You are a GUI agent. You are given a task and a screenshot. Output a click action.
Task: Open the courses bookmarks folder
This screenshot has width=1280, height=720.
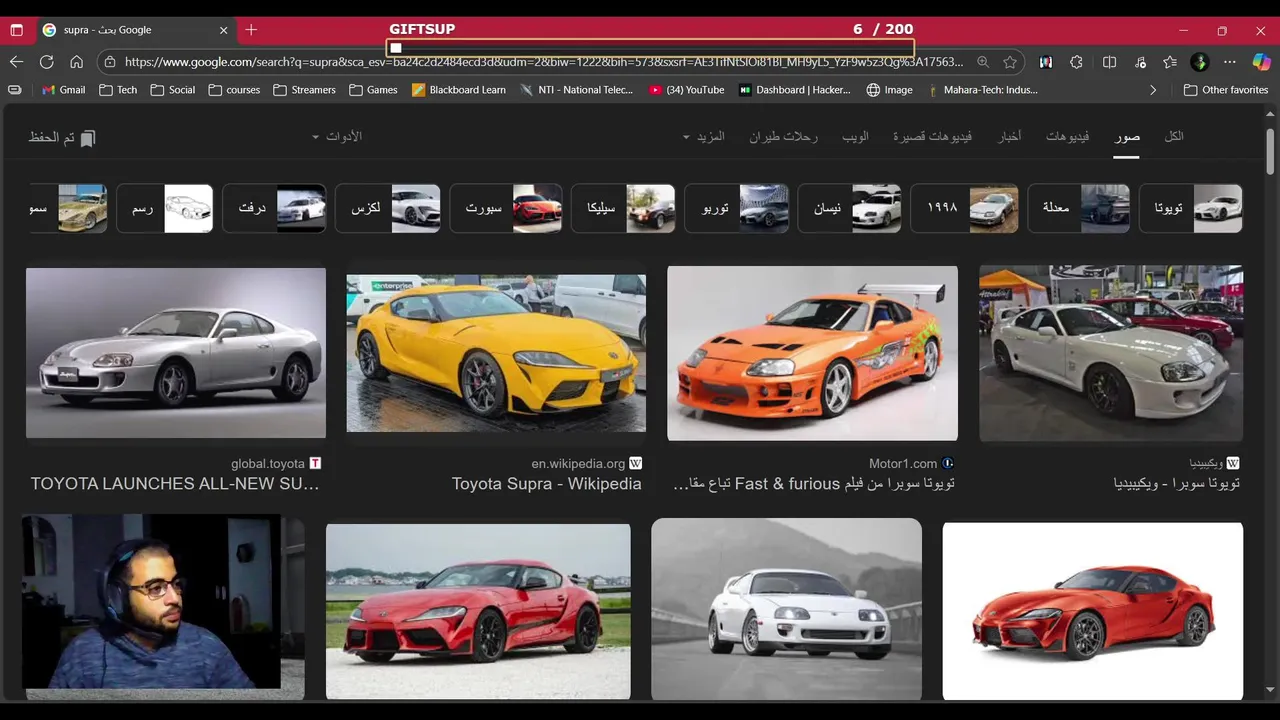click(x=234, y=90)
